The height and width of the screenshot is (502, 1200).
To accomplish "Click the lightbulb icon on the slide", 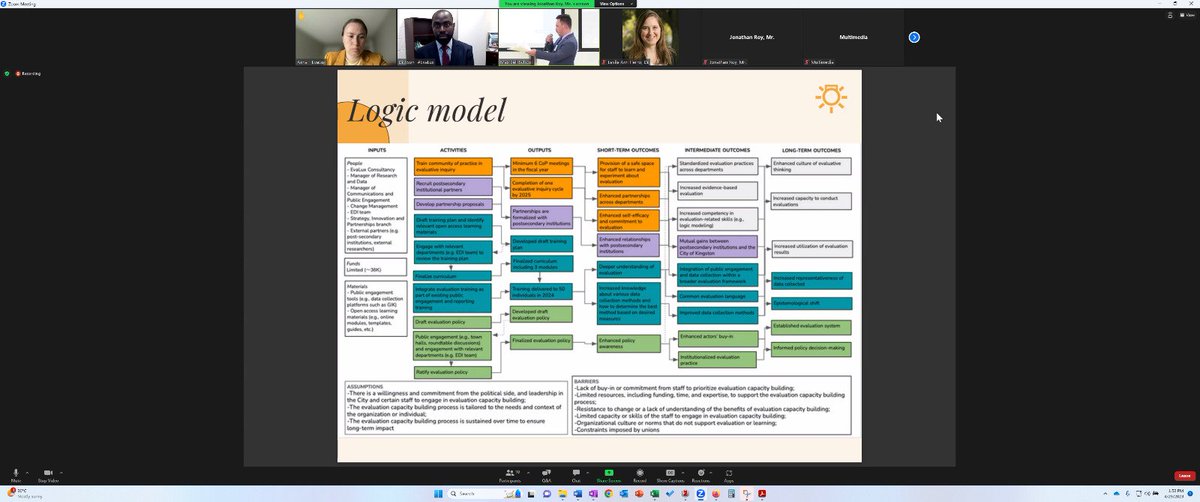I will coord(829,97).
